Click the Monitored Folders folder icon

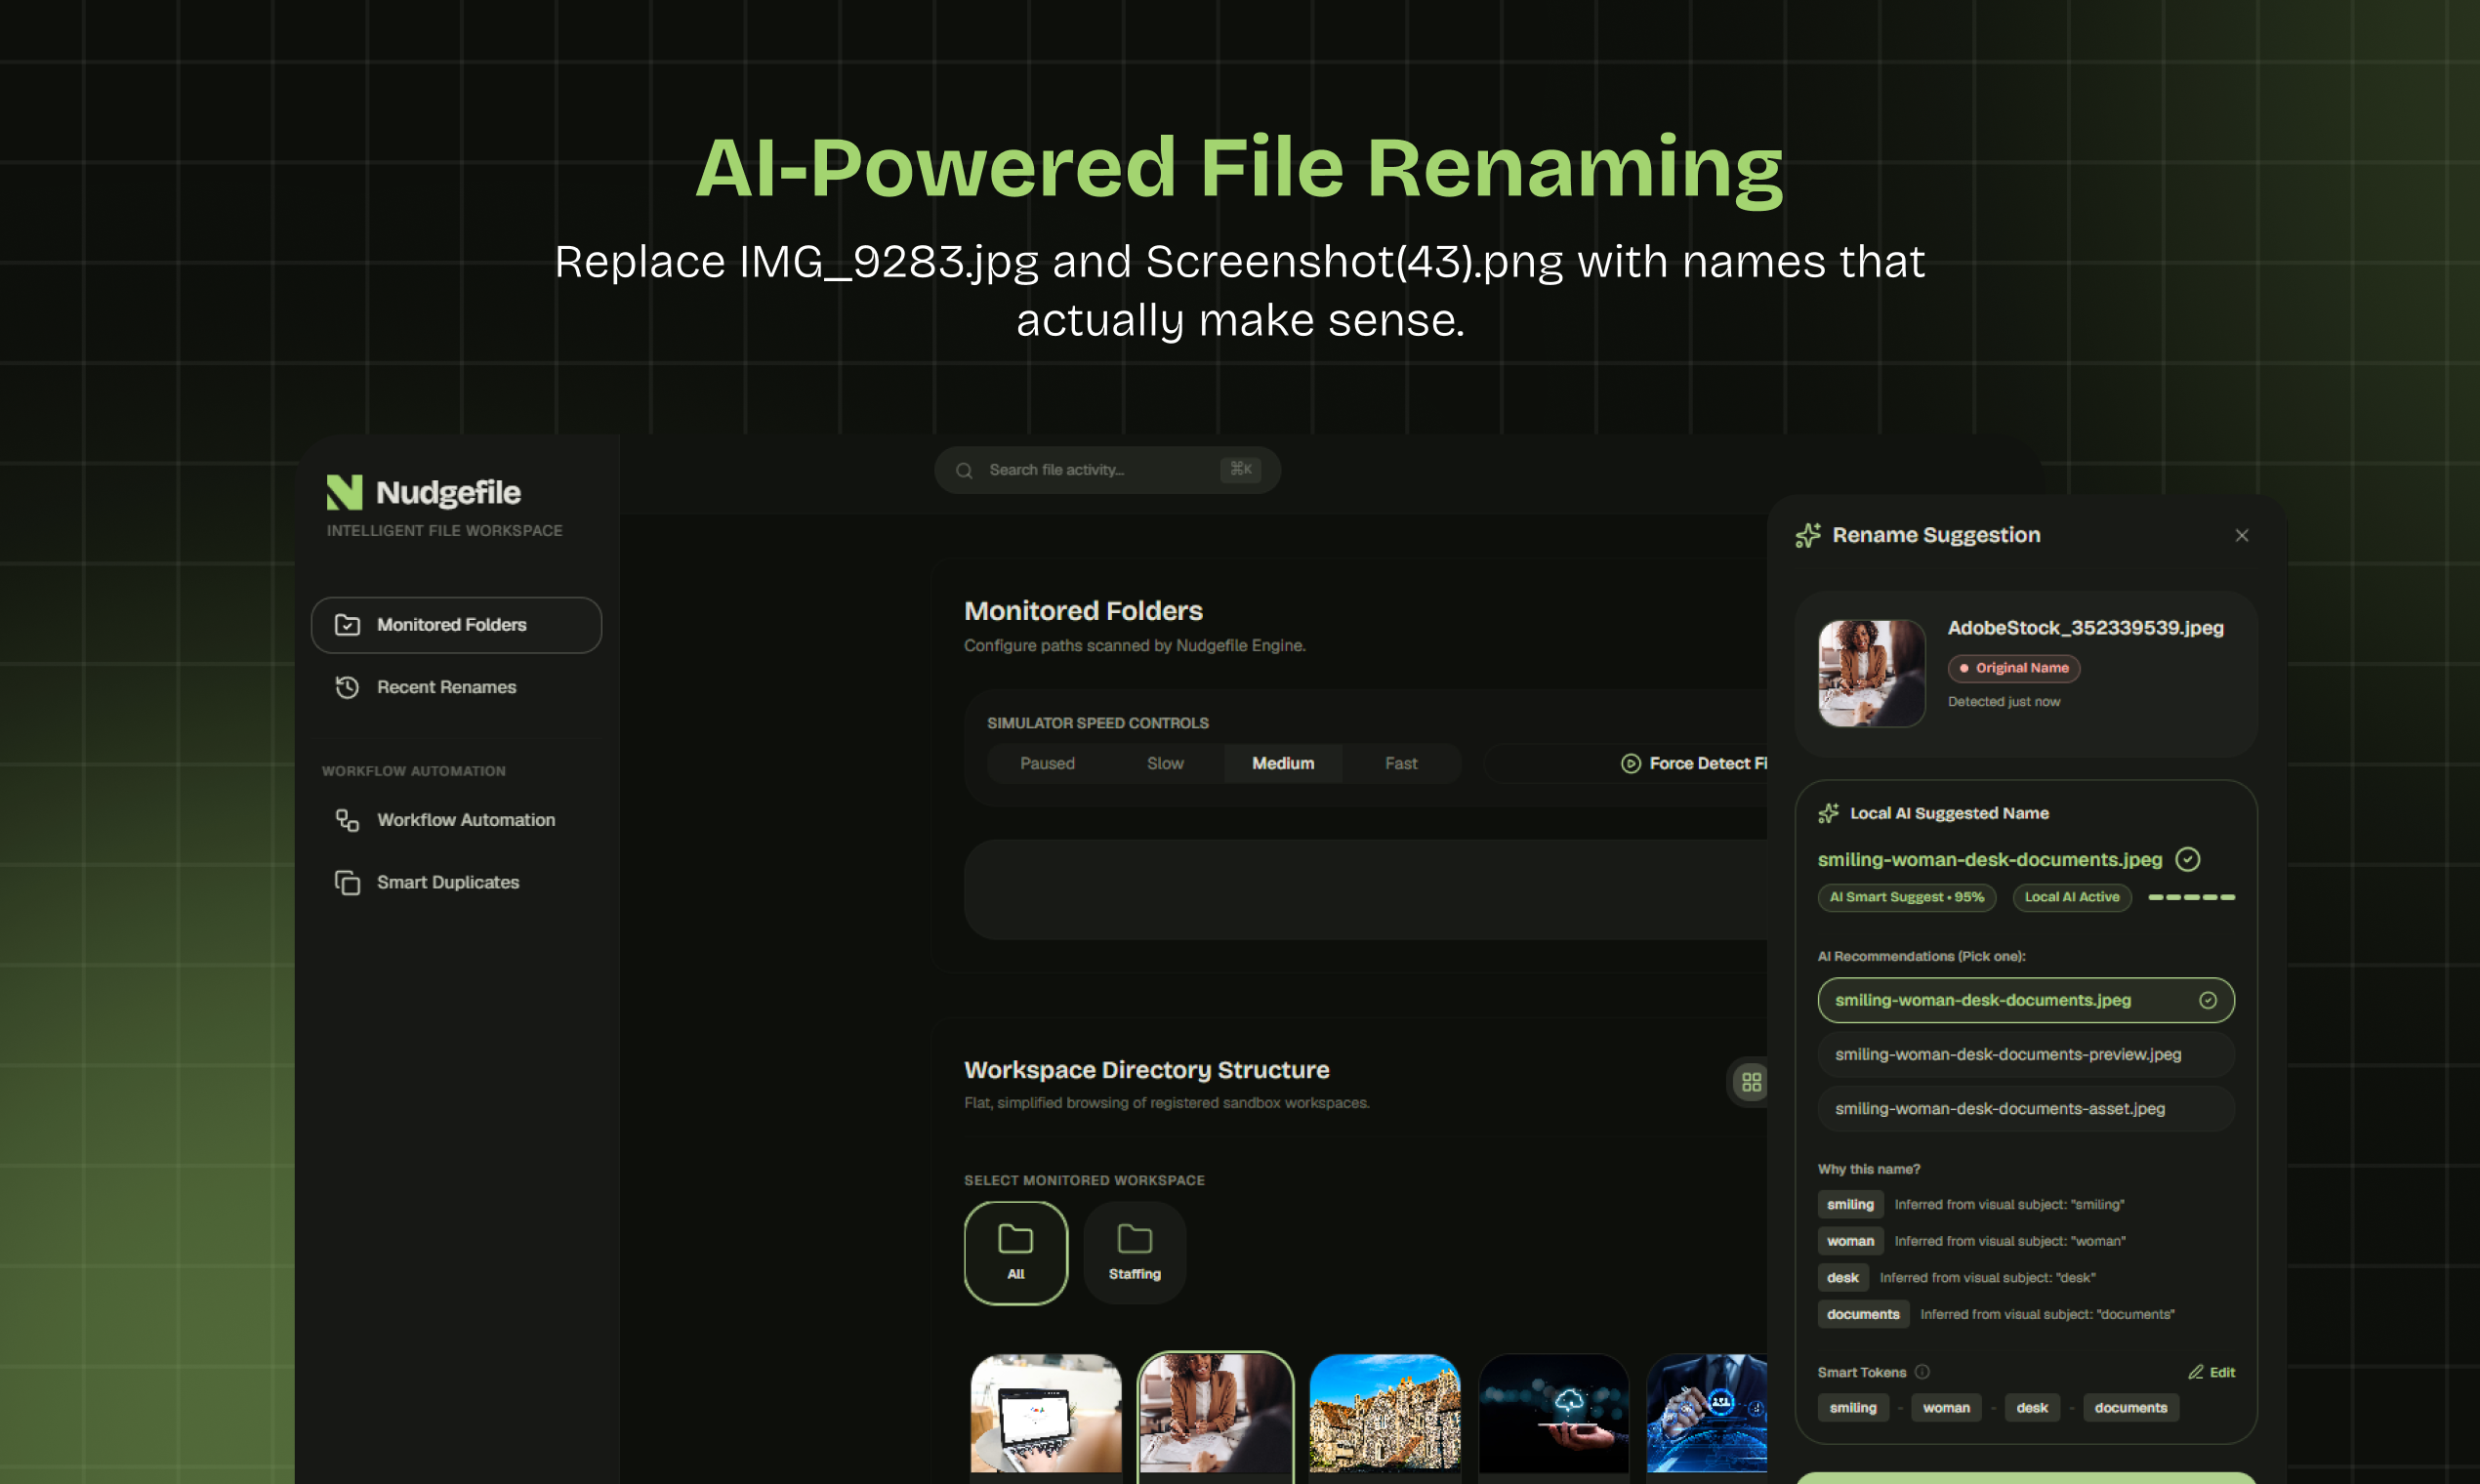pos(347,625)
